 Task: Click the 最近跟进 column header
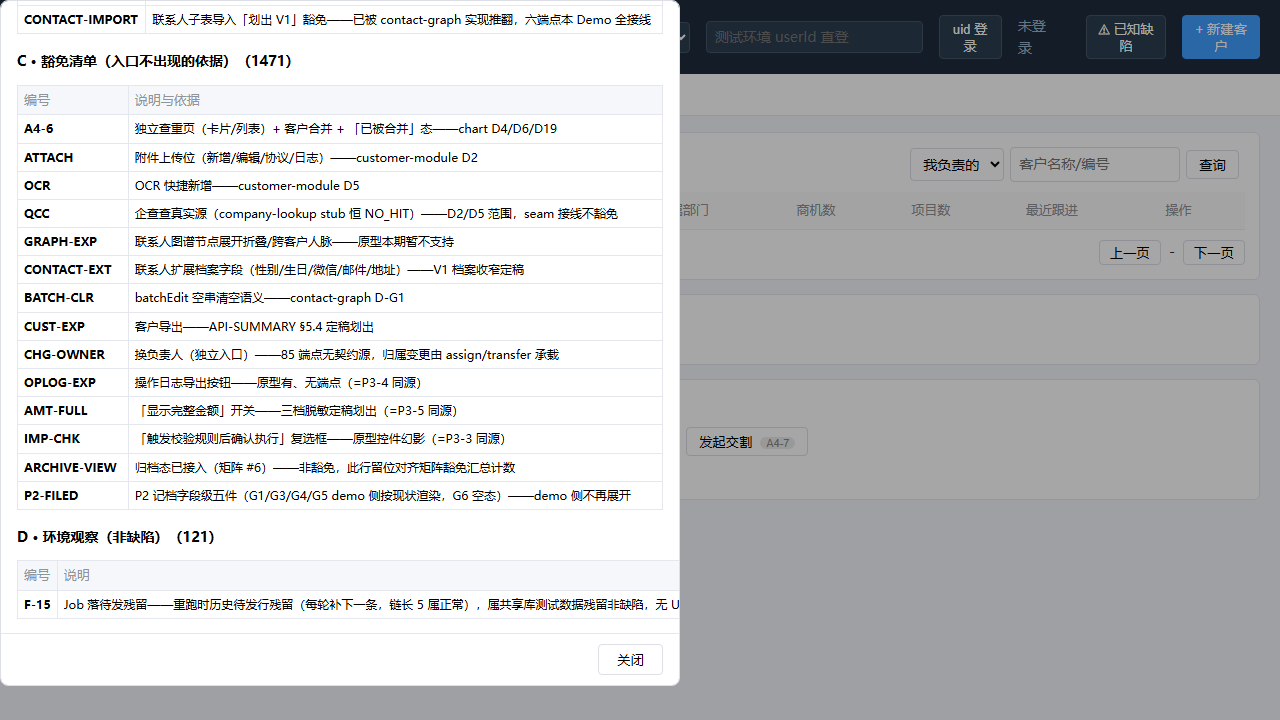(1052, 210)
